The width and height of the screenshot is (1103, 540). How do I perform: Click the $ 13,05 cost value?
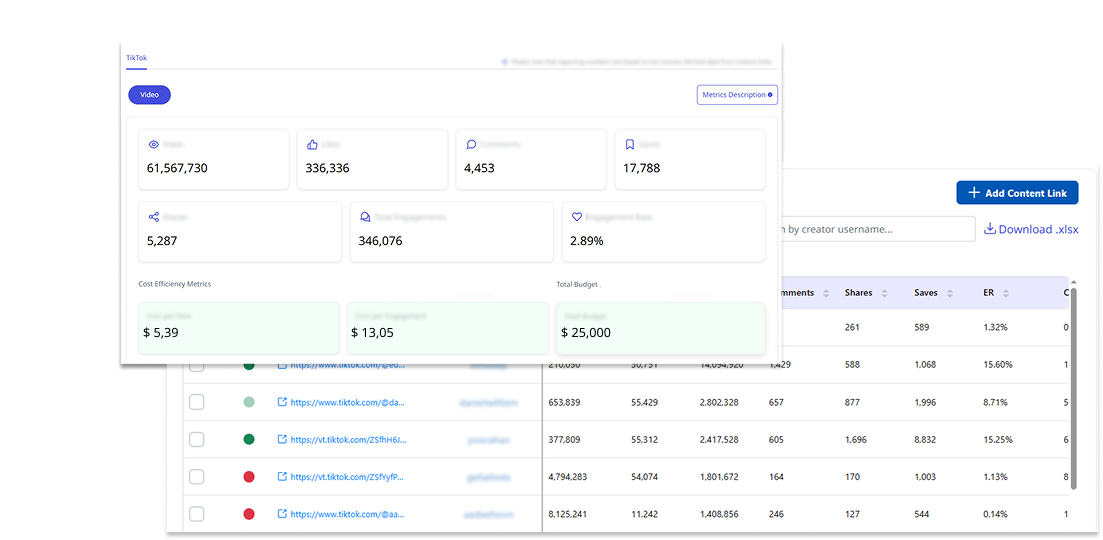pos(371,333)
